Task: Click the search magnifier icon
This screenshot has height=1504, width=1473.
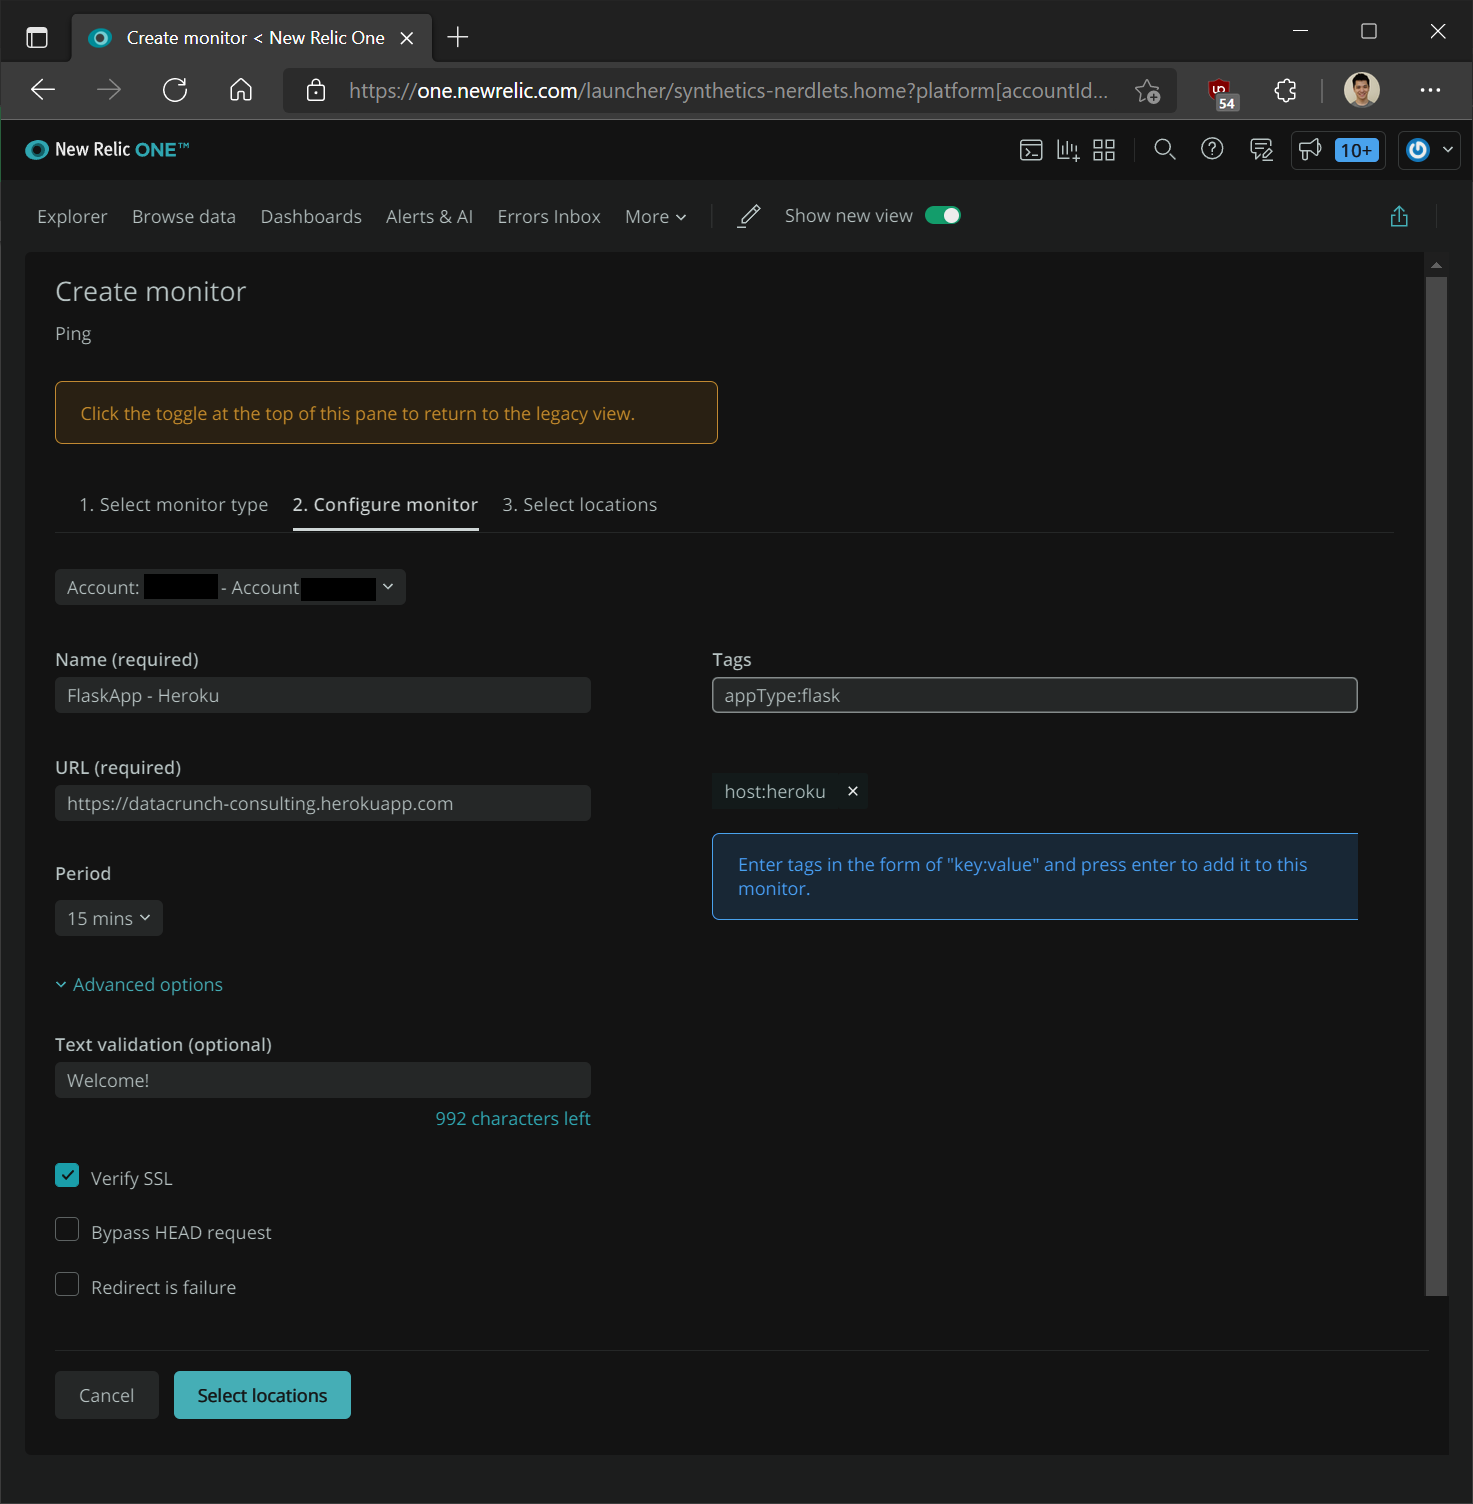Action: pyautogui.click(x=1164, y=150)
